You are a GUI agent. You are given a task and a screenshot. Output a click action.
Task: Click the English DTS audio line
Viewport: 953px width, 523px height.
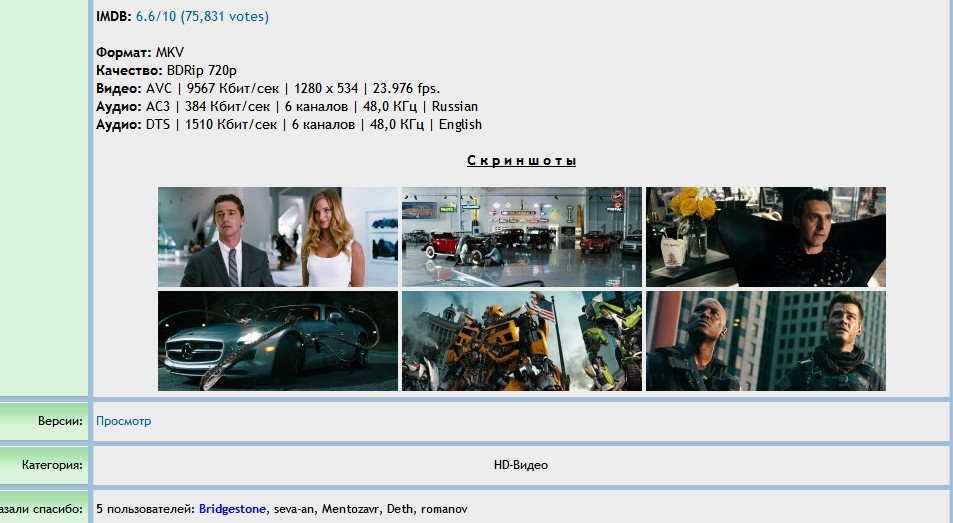click(289, 125)
